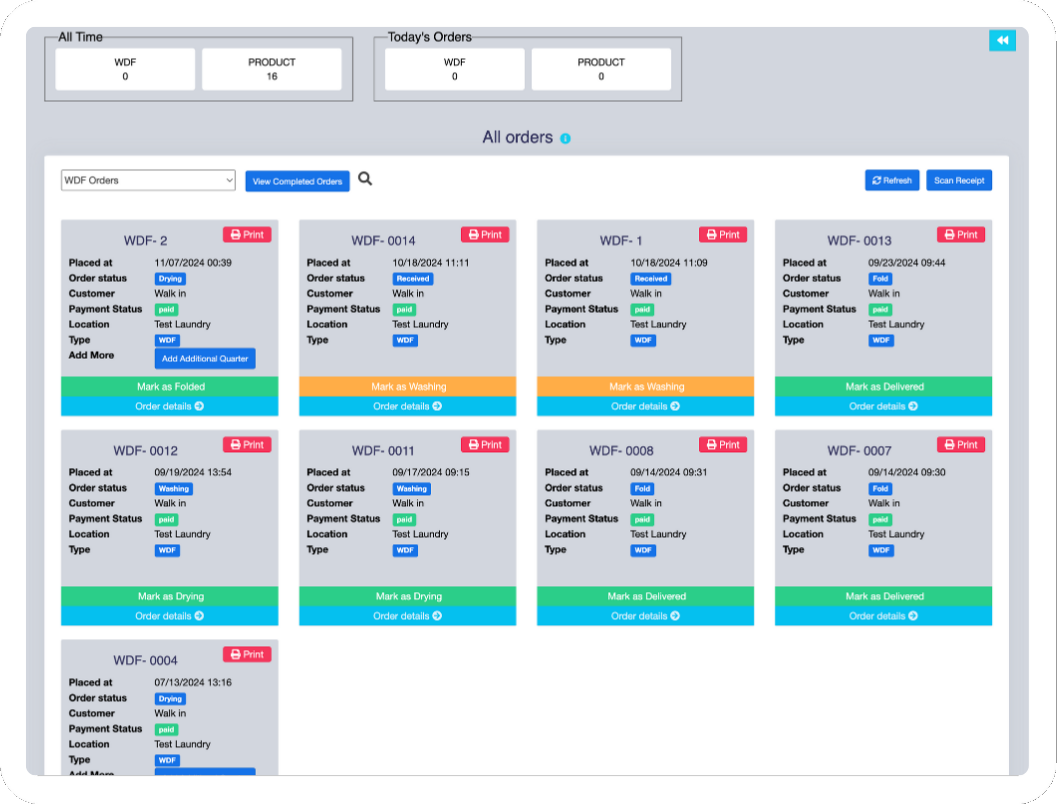The height and width of the screenshot is (804, 1057).
Task: Print order WDF- 0014
Action: [485, 234]
